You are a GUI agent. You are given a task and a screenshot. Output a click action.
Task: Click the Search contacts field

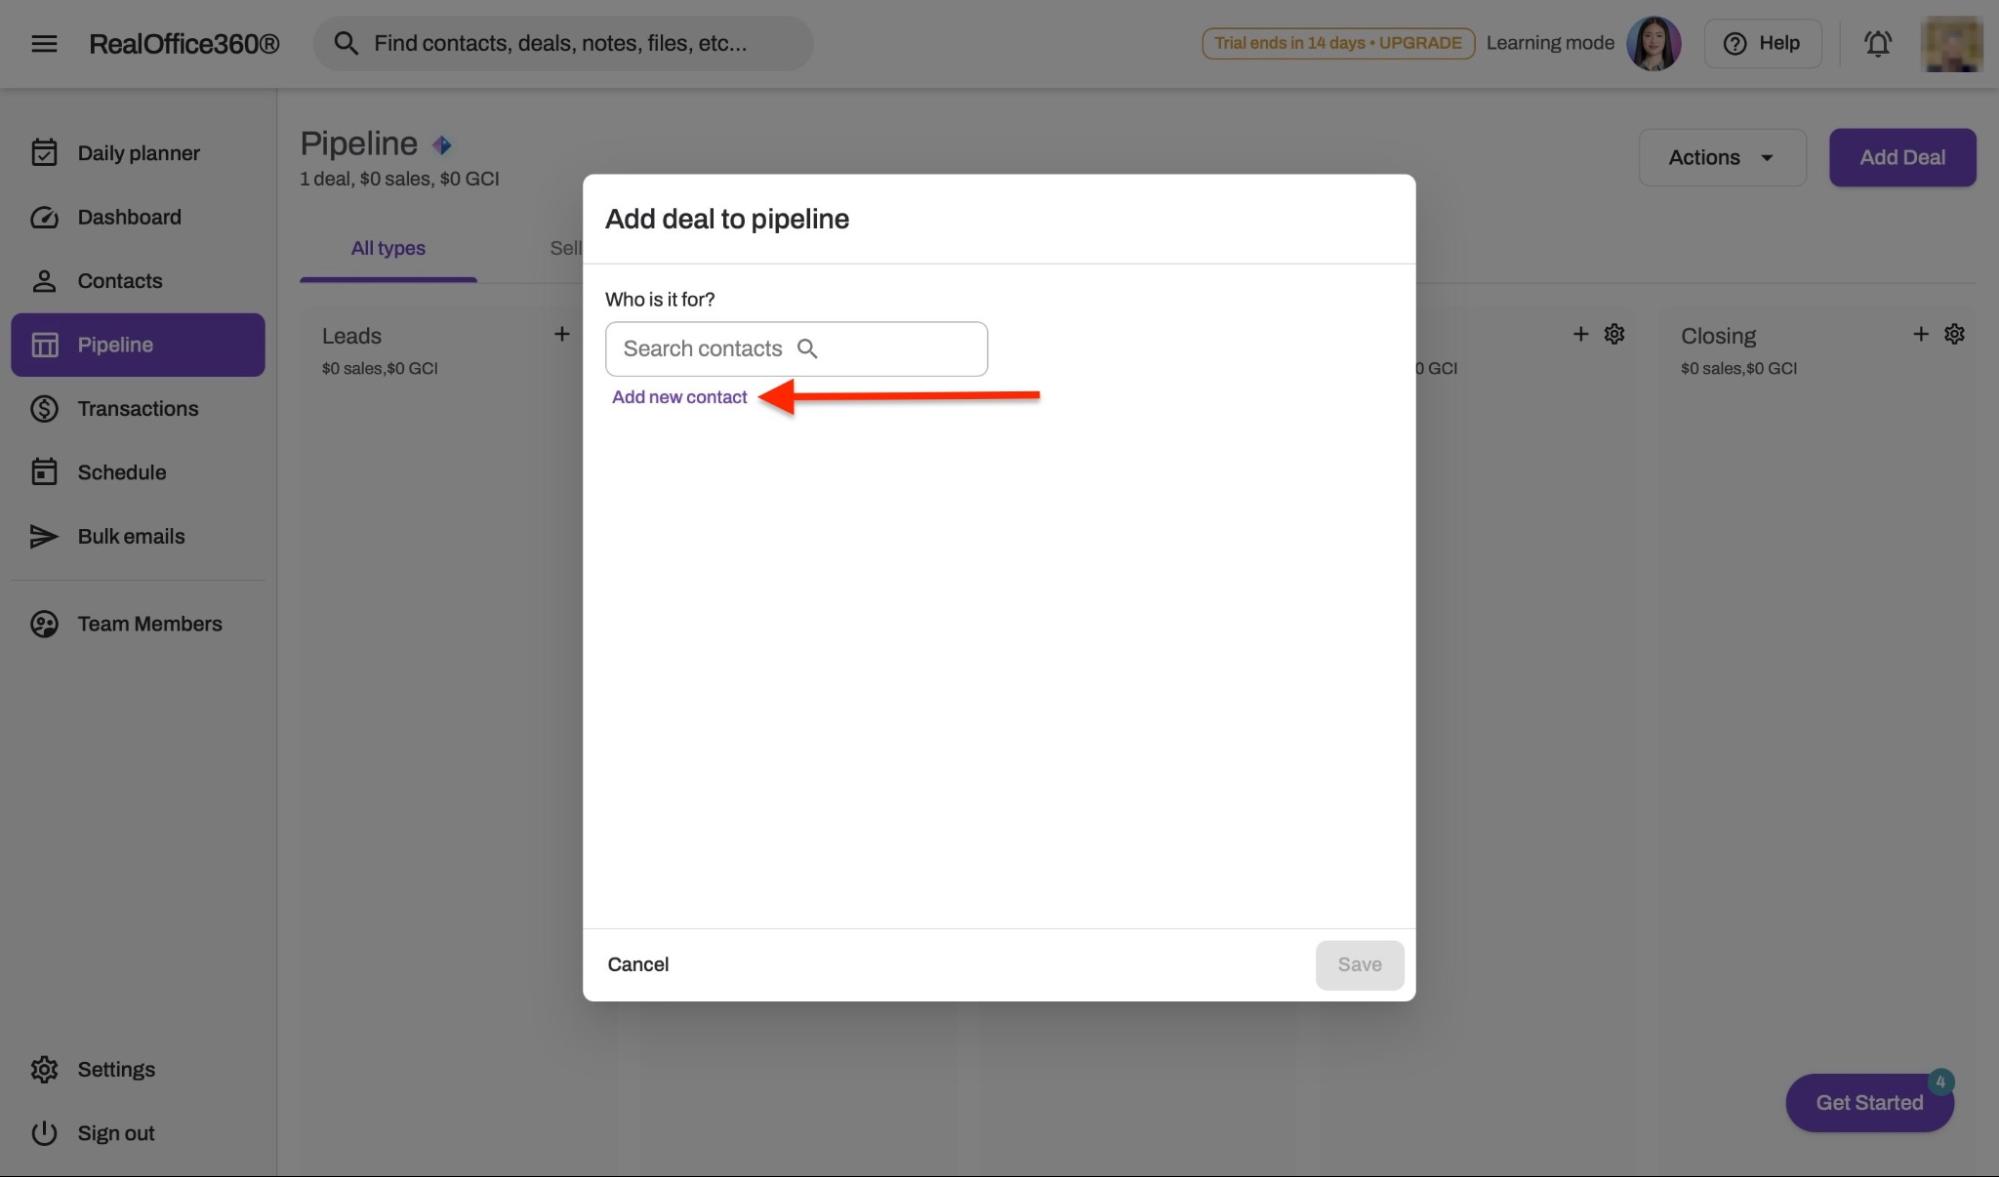click(x=796, y=349)
